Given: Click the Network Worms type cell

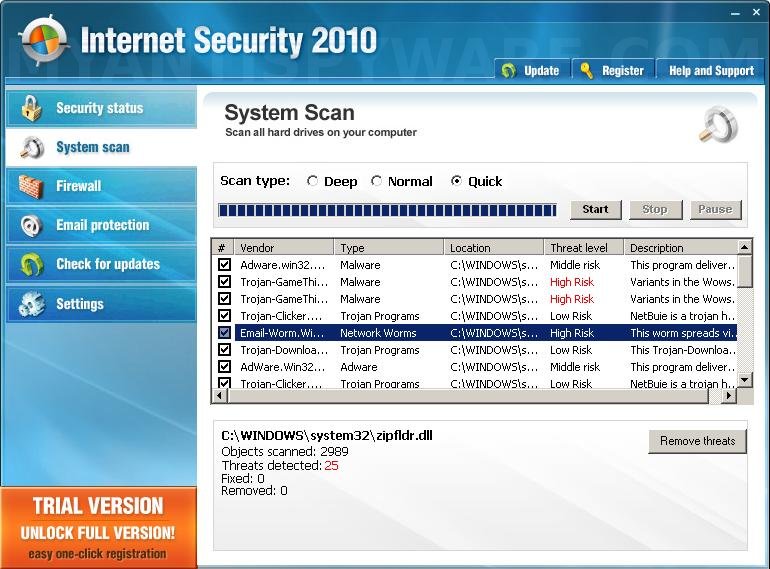Looking at the screenshot, I should pyautogui.click(x=378, y=333).
